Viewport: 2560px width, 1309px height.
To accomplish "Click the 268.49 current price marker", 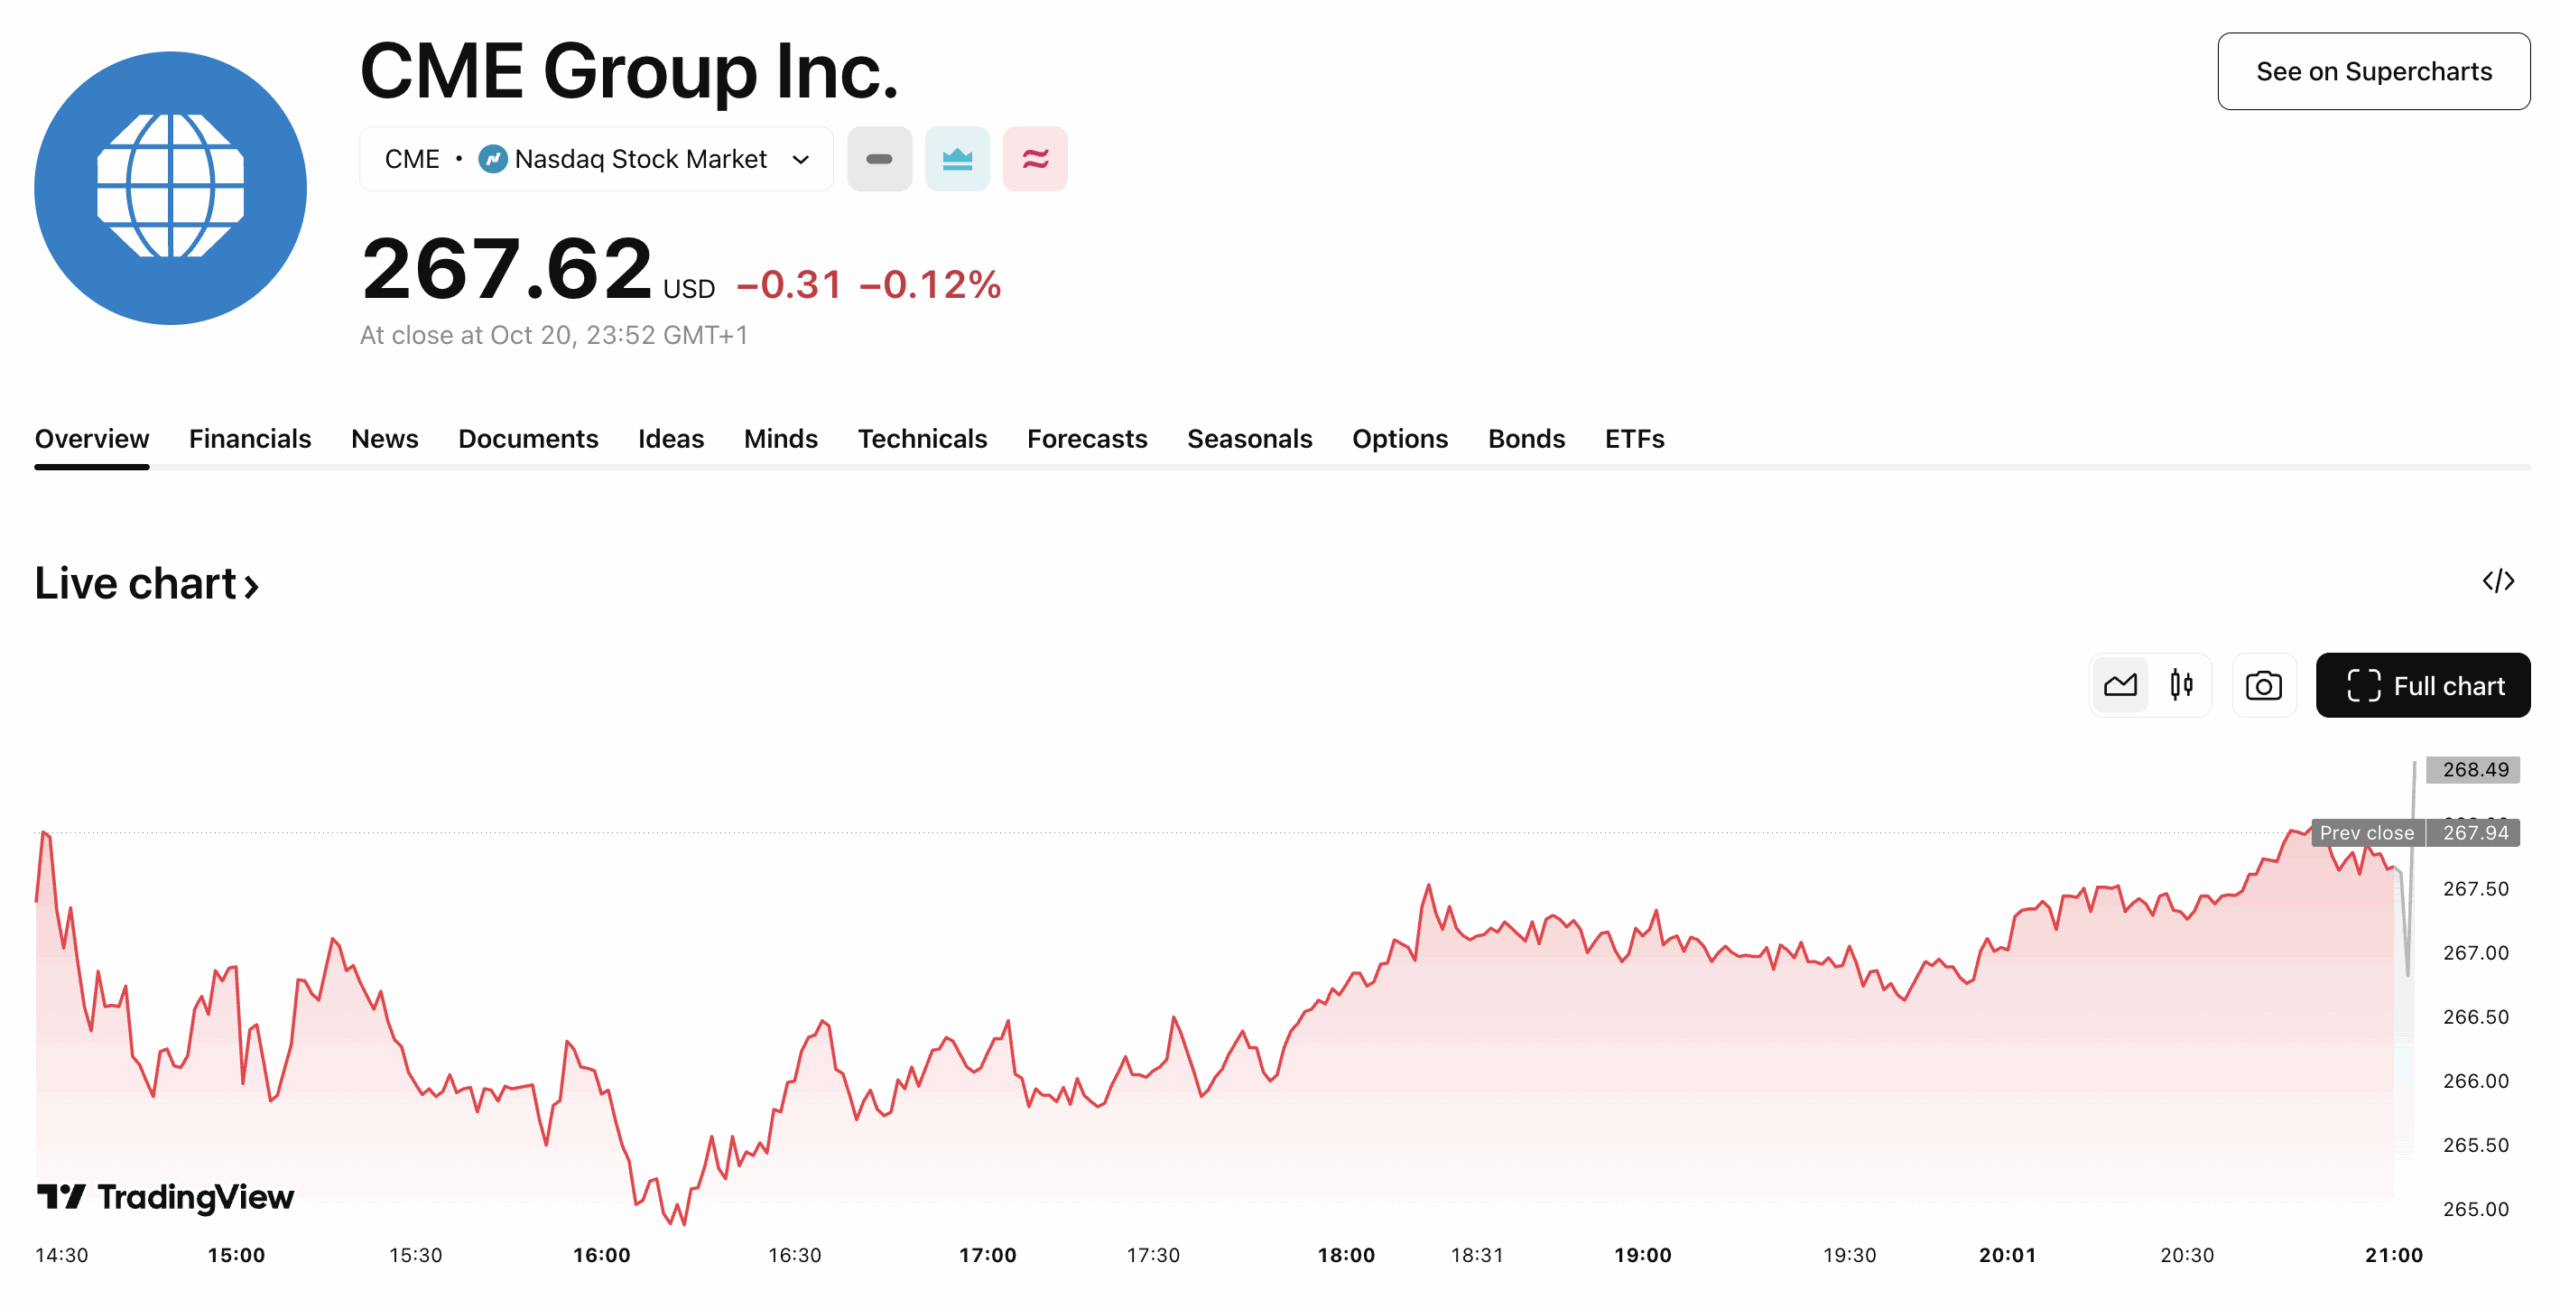I will pyautogui.click(x=2474, y=770).
